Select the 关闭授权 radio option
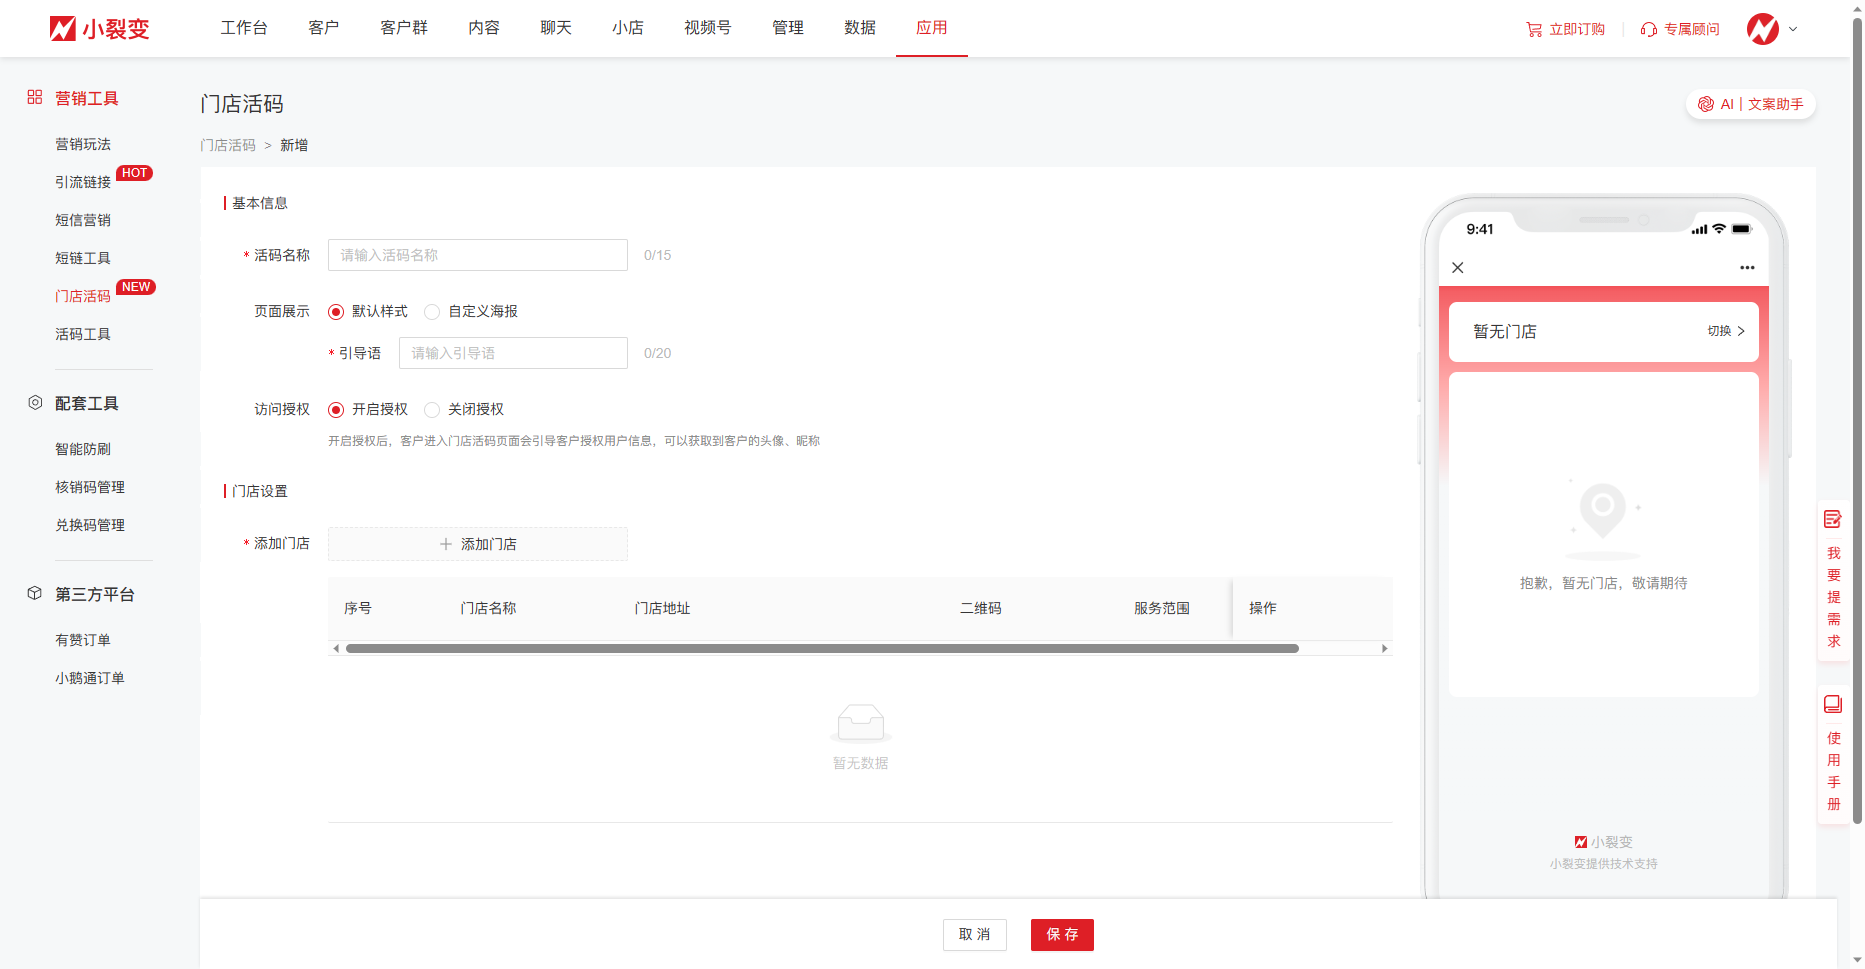This screenshot has height=969, width=1865. (432, 410)
